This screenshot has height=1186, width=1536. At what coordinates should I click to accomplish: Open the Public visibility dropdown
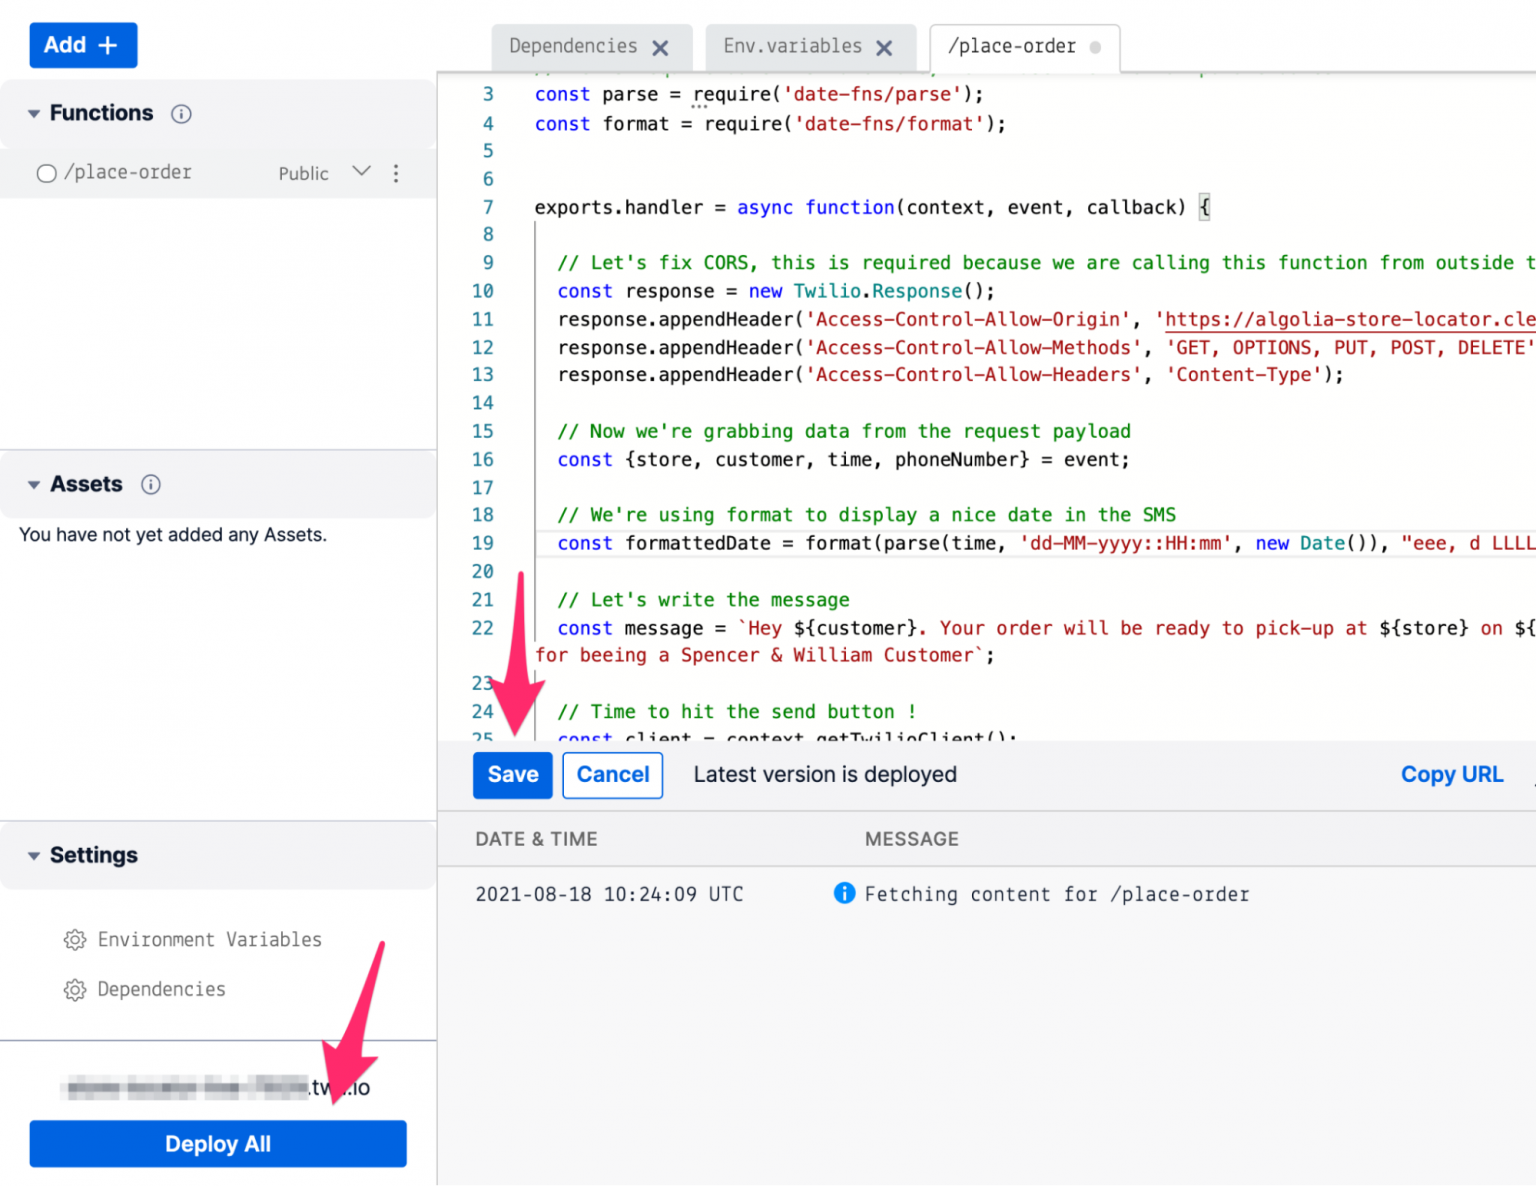coord(362,172)
